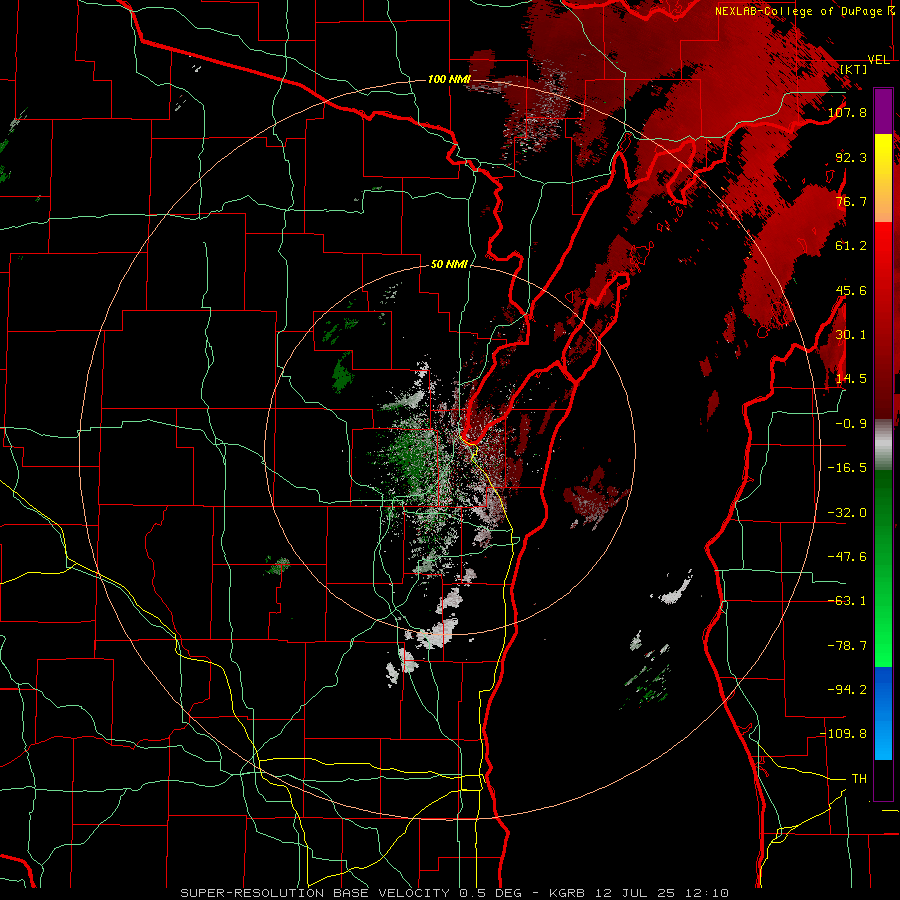Click the 107.8 legend value

847,112
